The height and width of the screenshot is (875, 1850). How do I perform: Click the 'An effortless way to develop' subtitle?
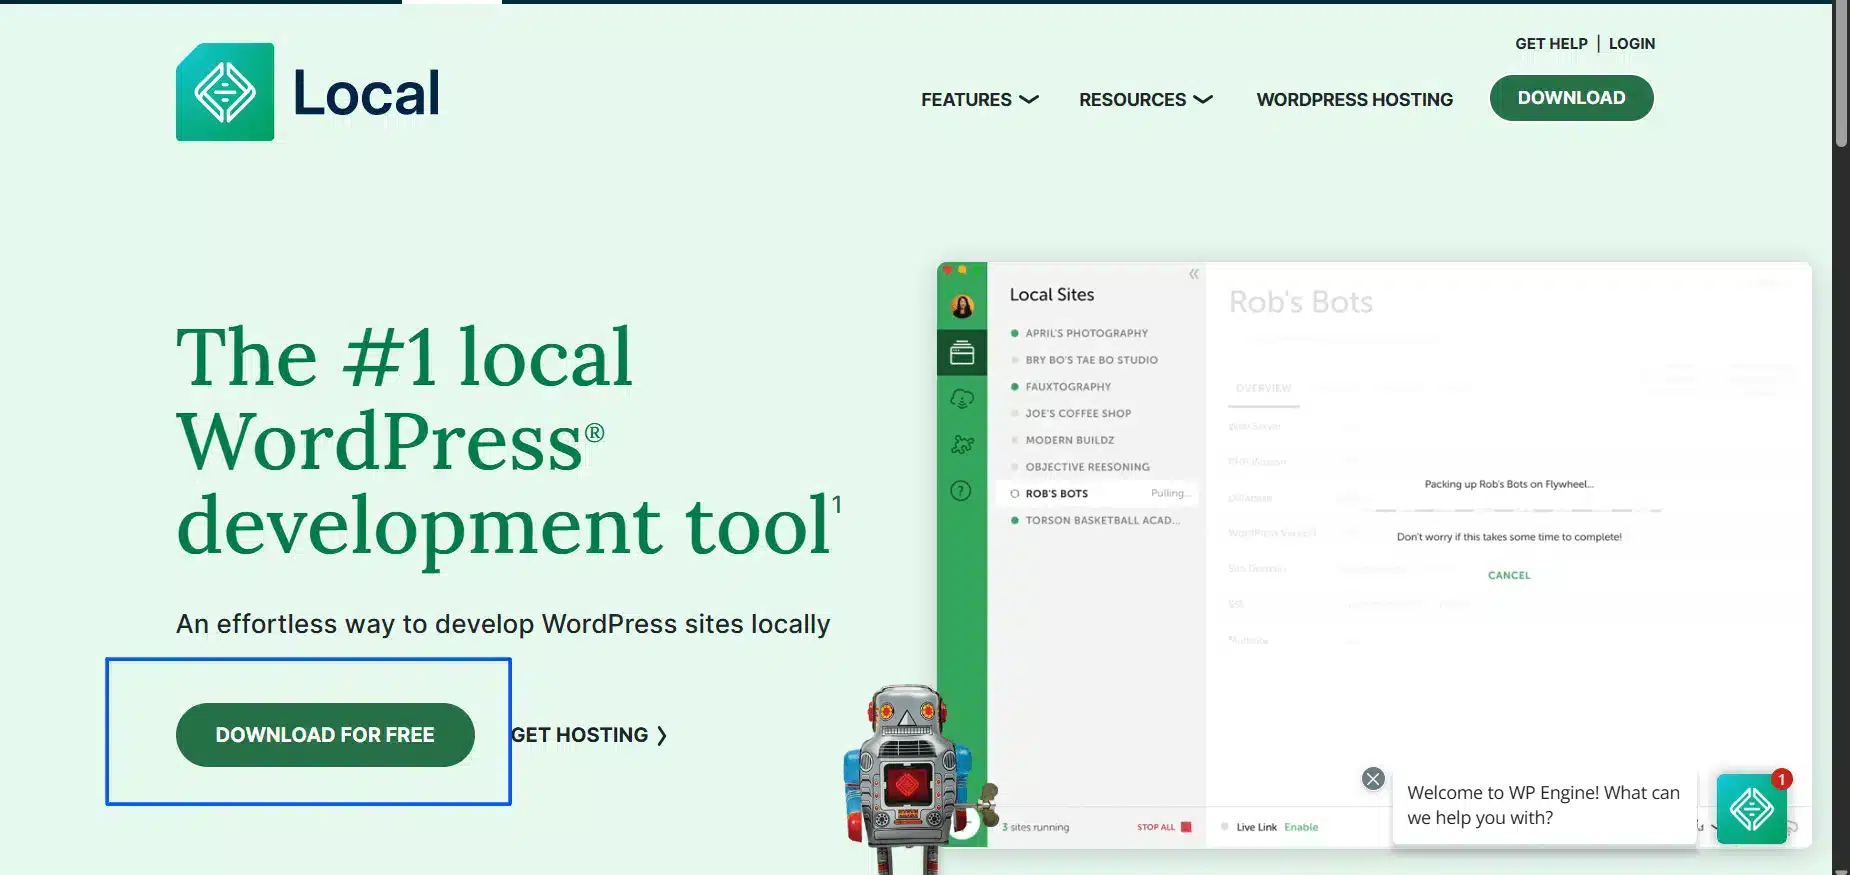click(x=503, y=624)
